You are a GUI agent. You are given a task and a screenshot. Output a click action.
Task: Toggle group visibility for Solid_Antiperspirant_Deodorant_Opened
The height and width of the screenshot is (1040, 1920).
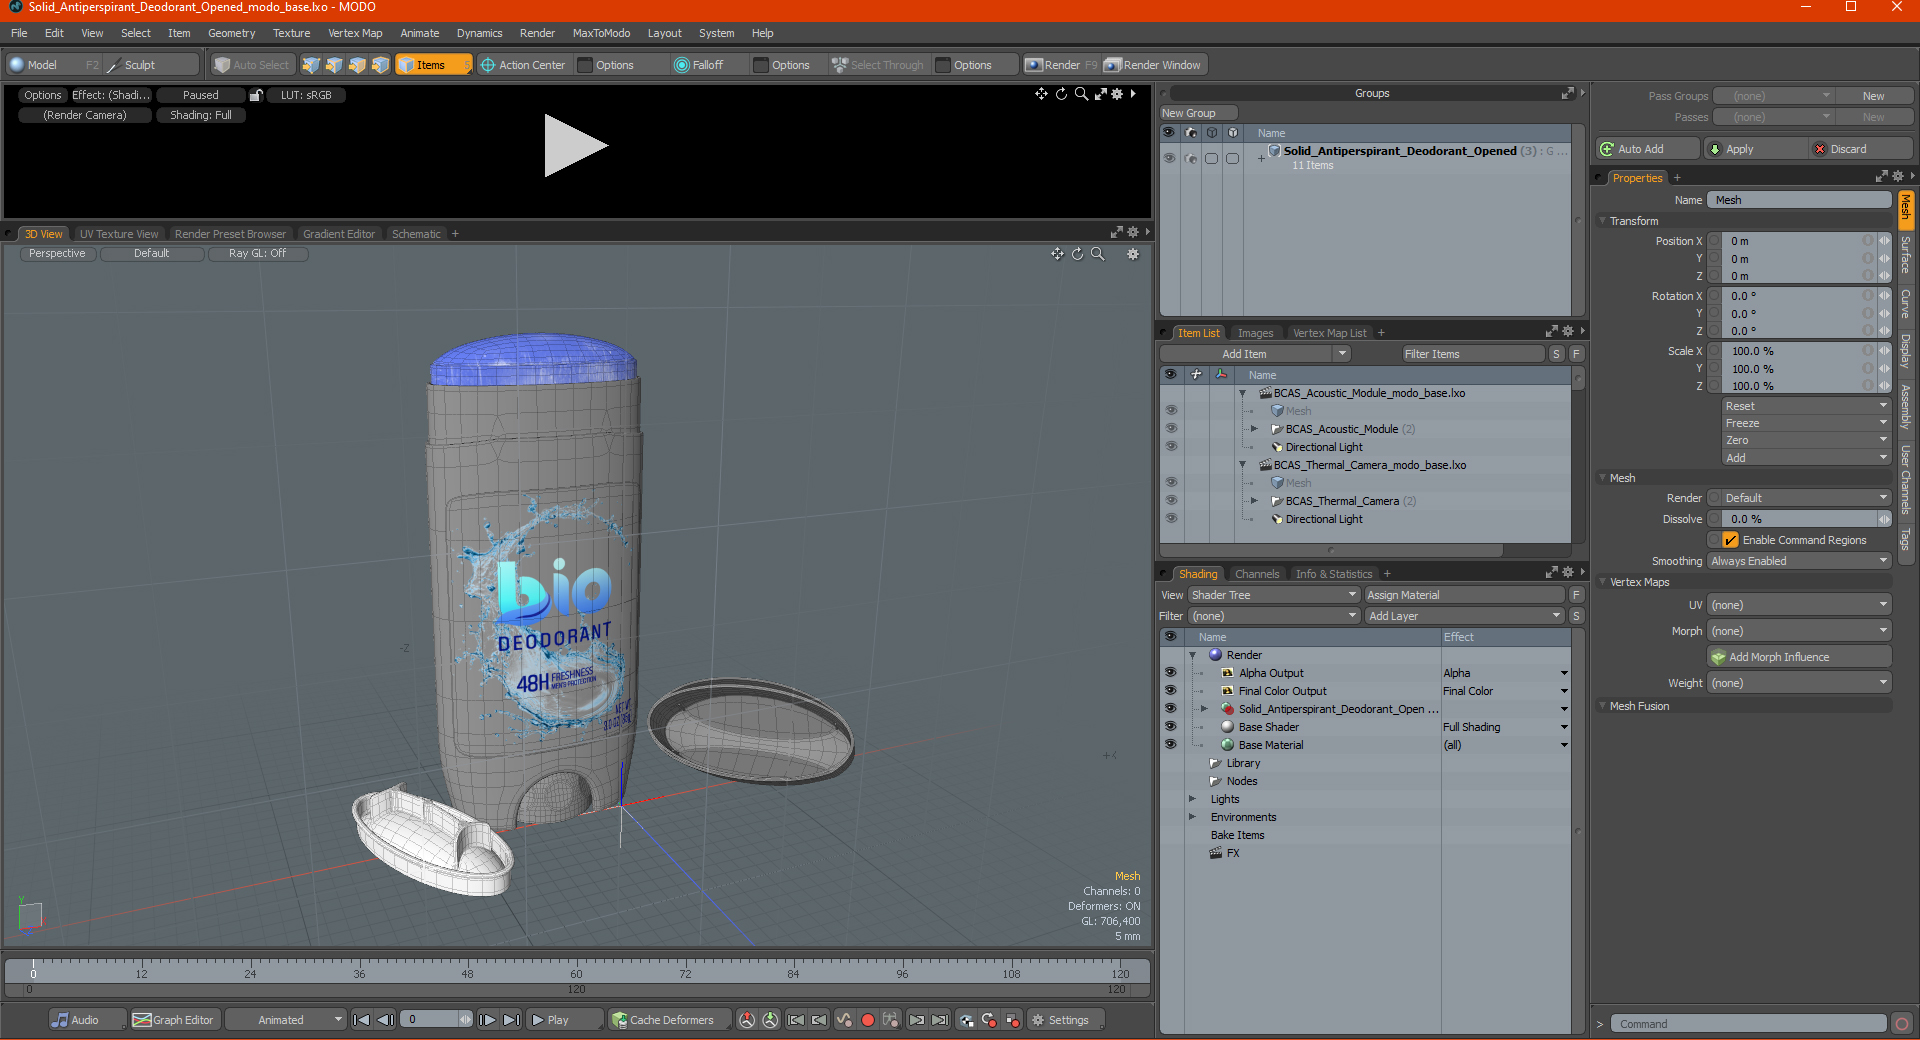pos(1169,158)
